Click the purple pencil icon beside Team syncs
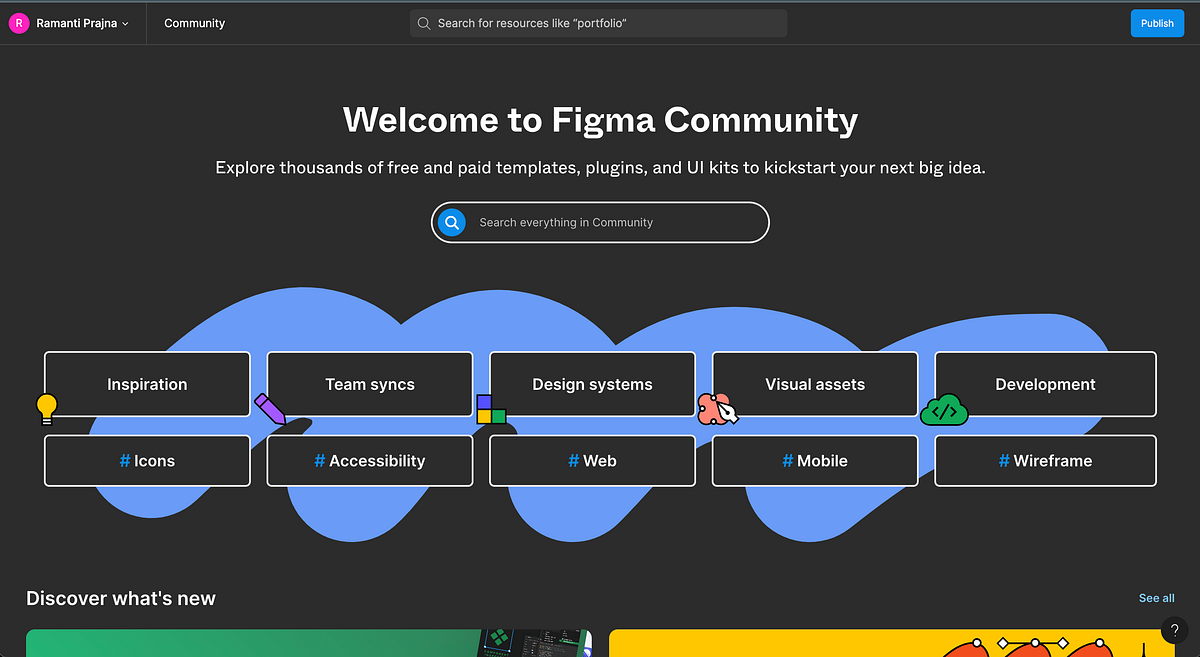 pyautogui.click(x=269, y=409)
